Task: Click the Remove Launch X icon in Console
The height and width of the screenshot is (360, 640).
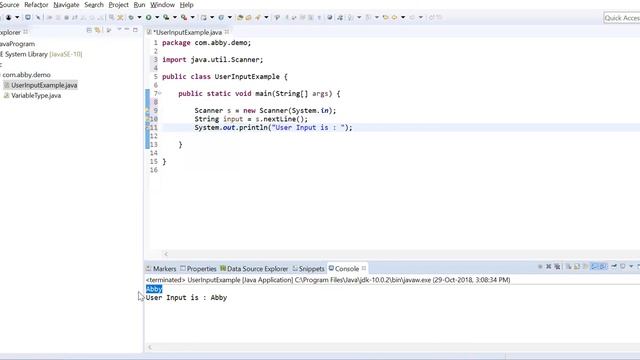Action: 549,267
